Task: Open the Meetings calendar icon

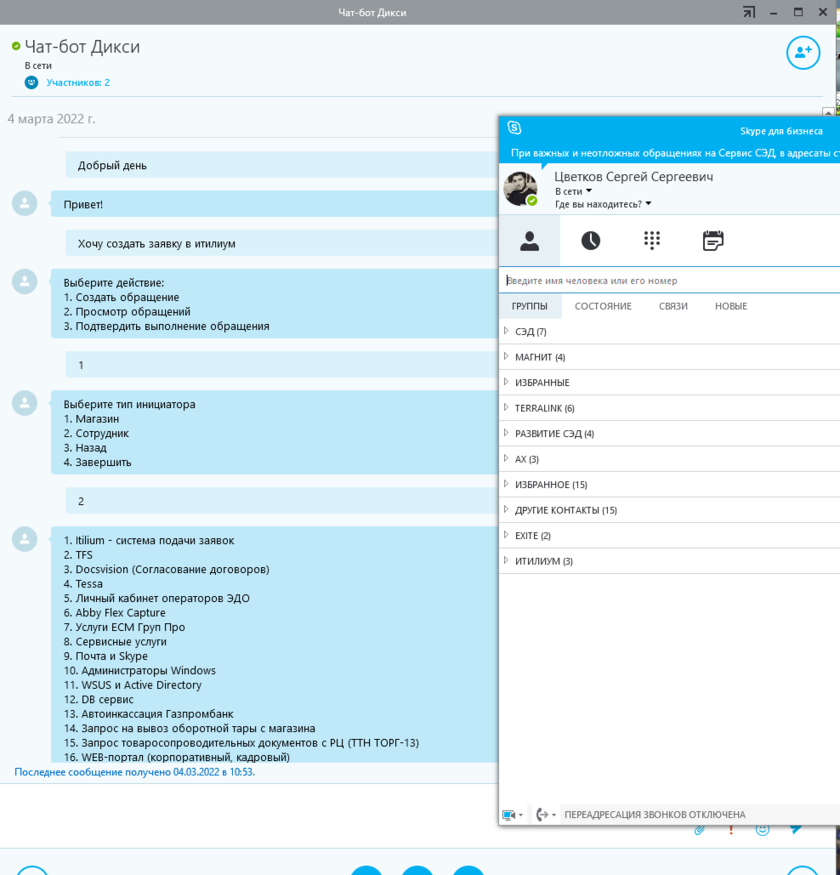Action: point(713,241)
